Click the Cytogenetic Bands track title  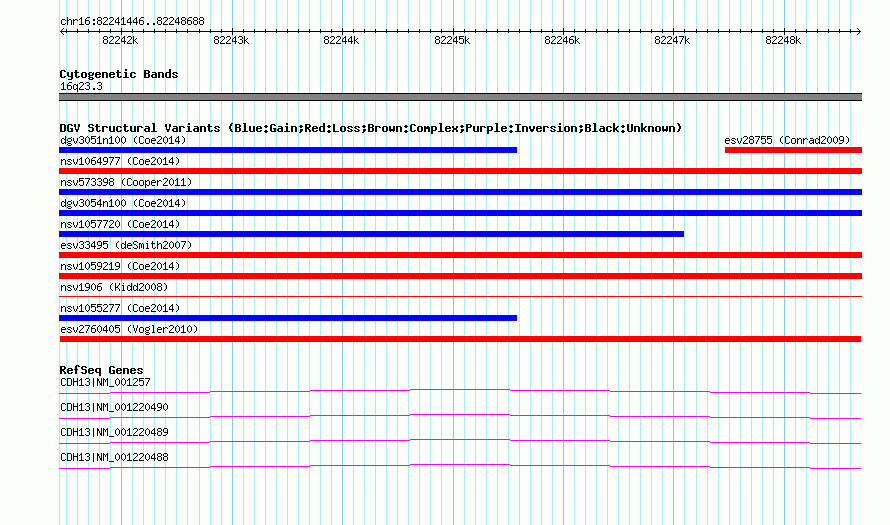tap(119, 74)
